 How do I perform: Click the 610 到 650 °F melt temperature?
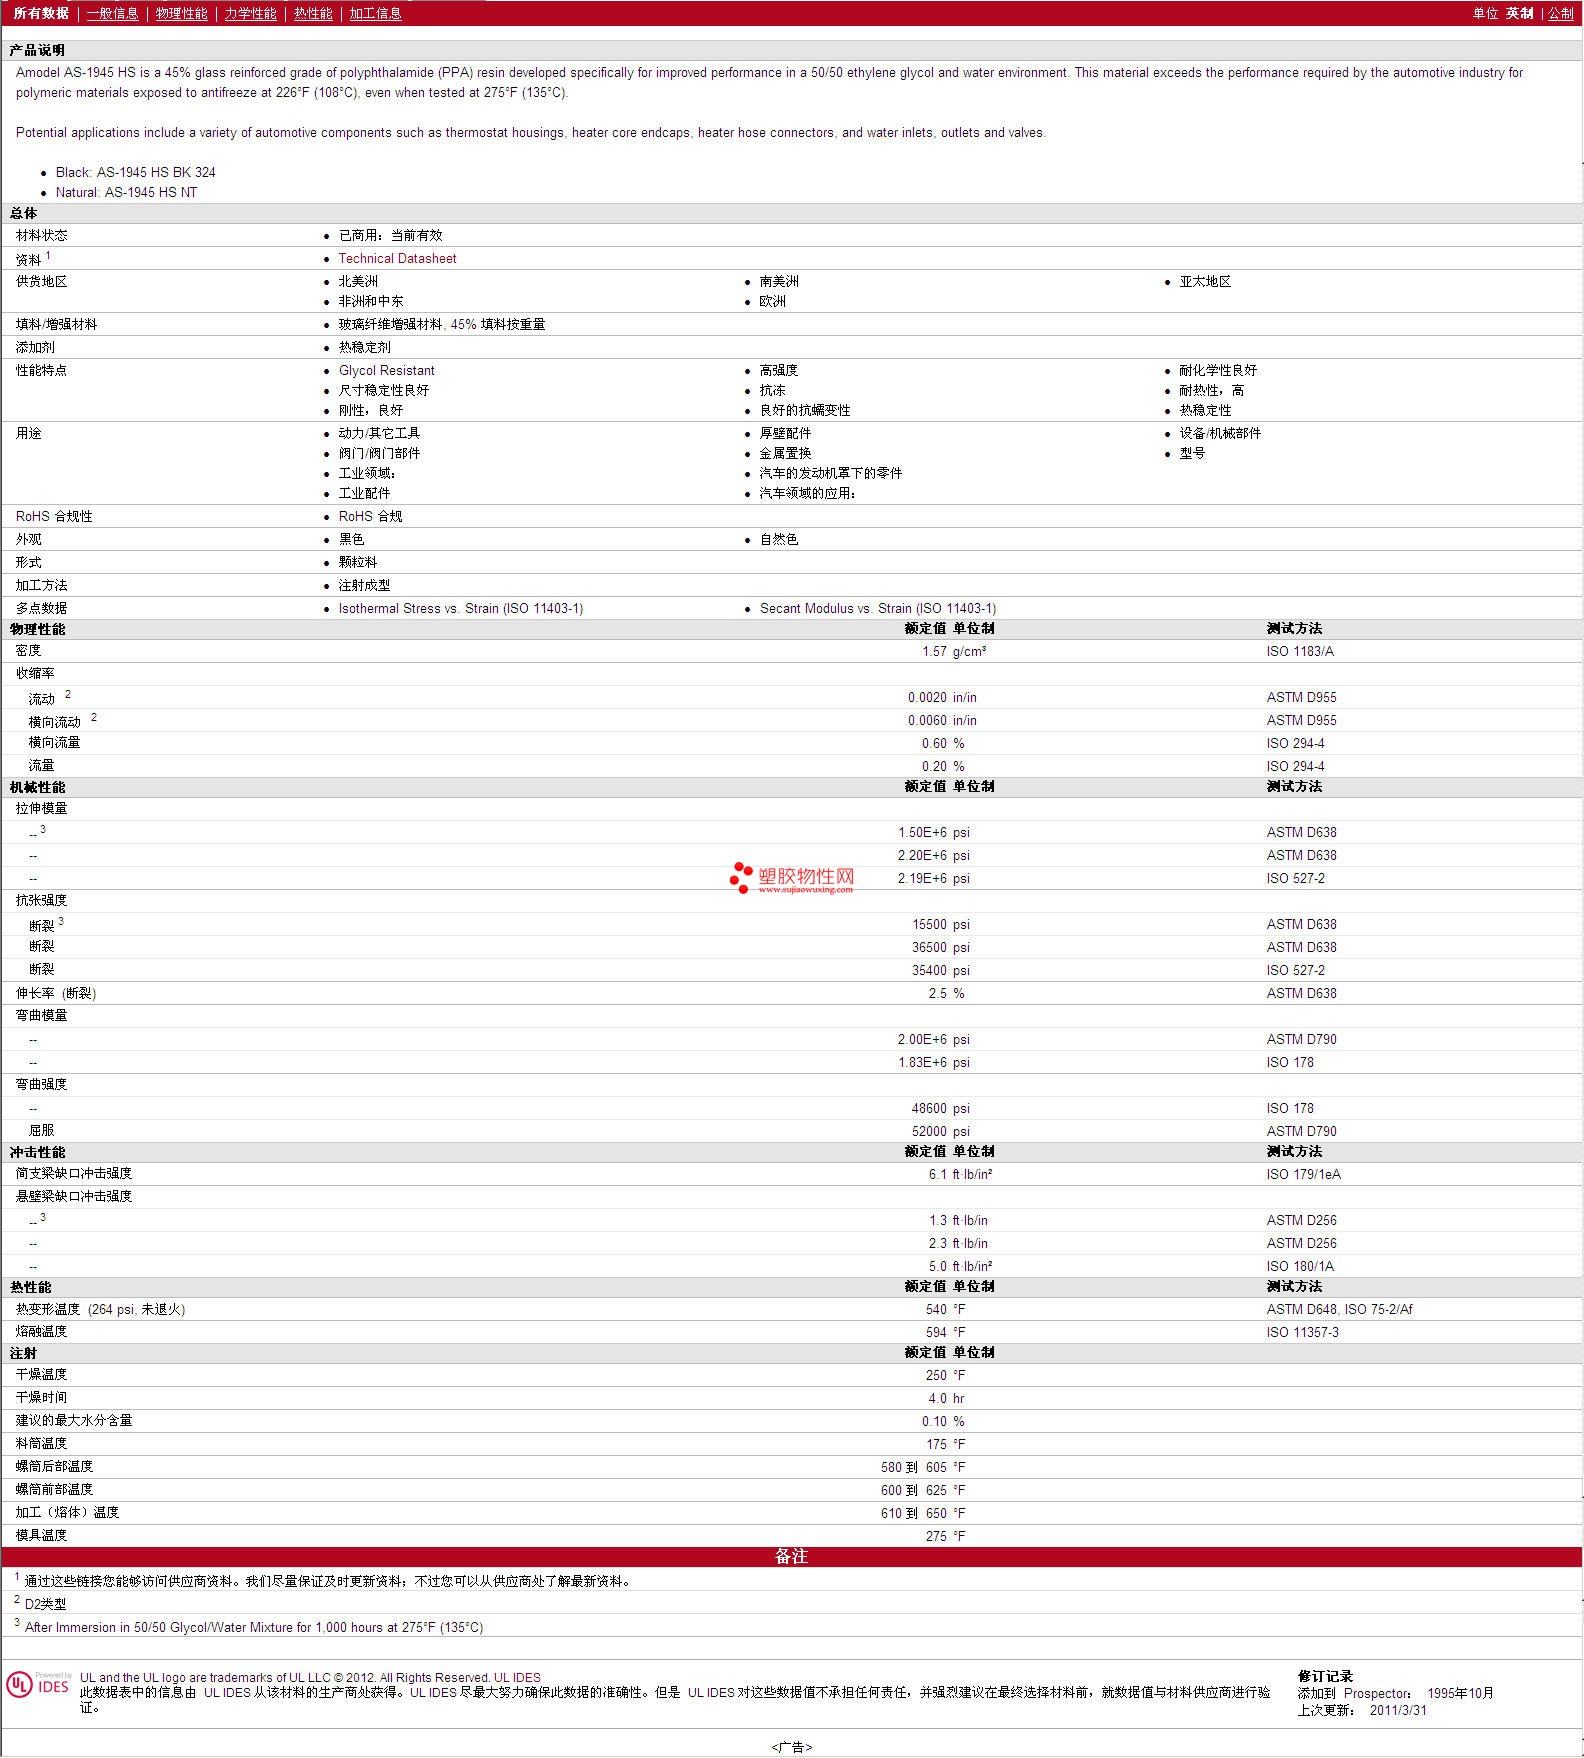coord(924,1513)
